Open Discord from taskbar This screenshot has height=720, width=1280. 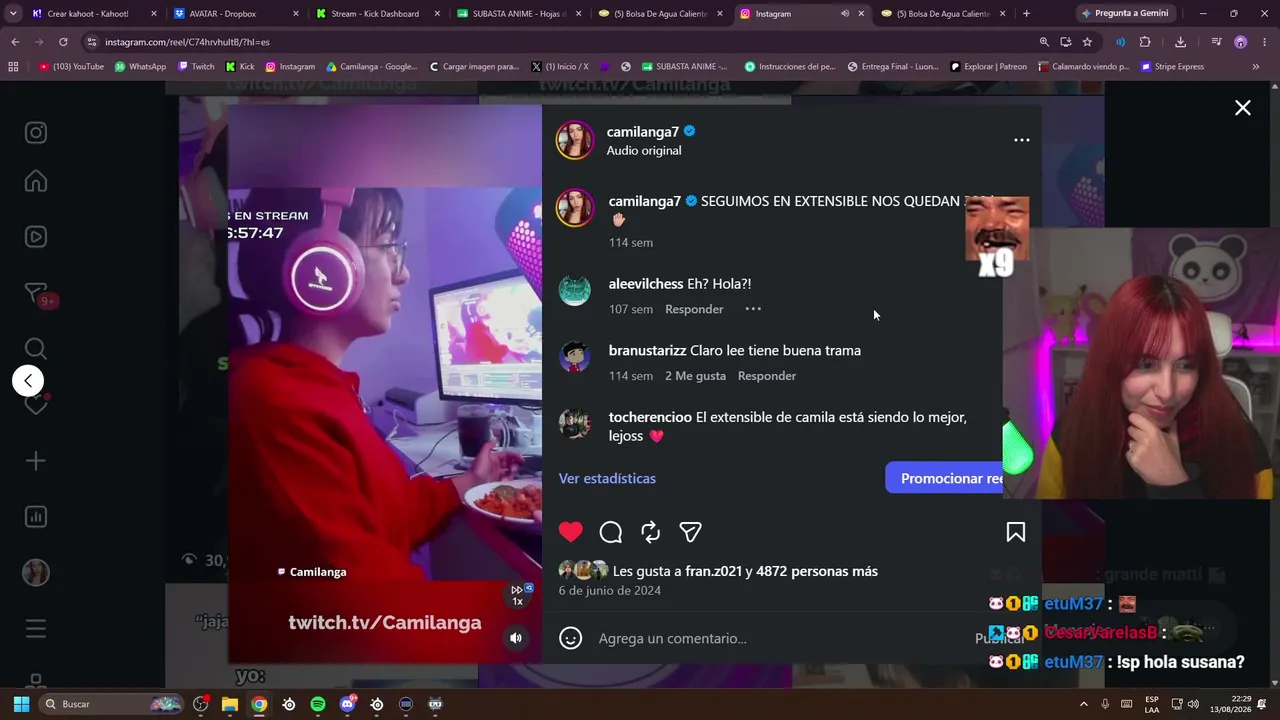point(347,704)
